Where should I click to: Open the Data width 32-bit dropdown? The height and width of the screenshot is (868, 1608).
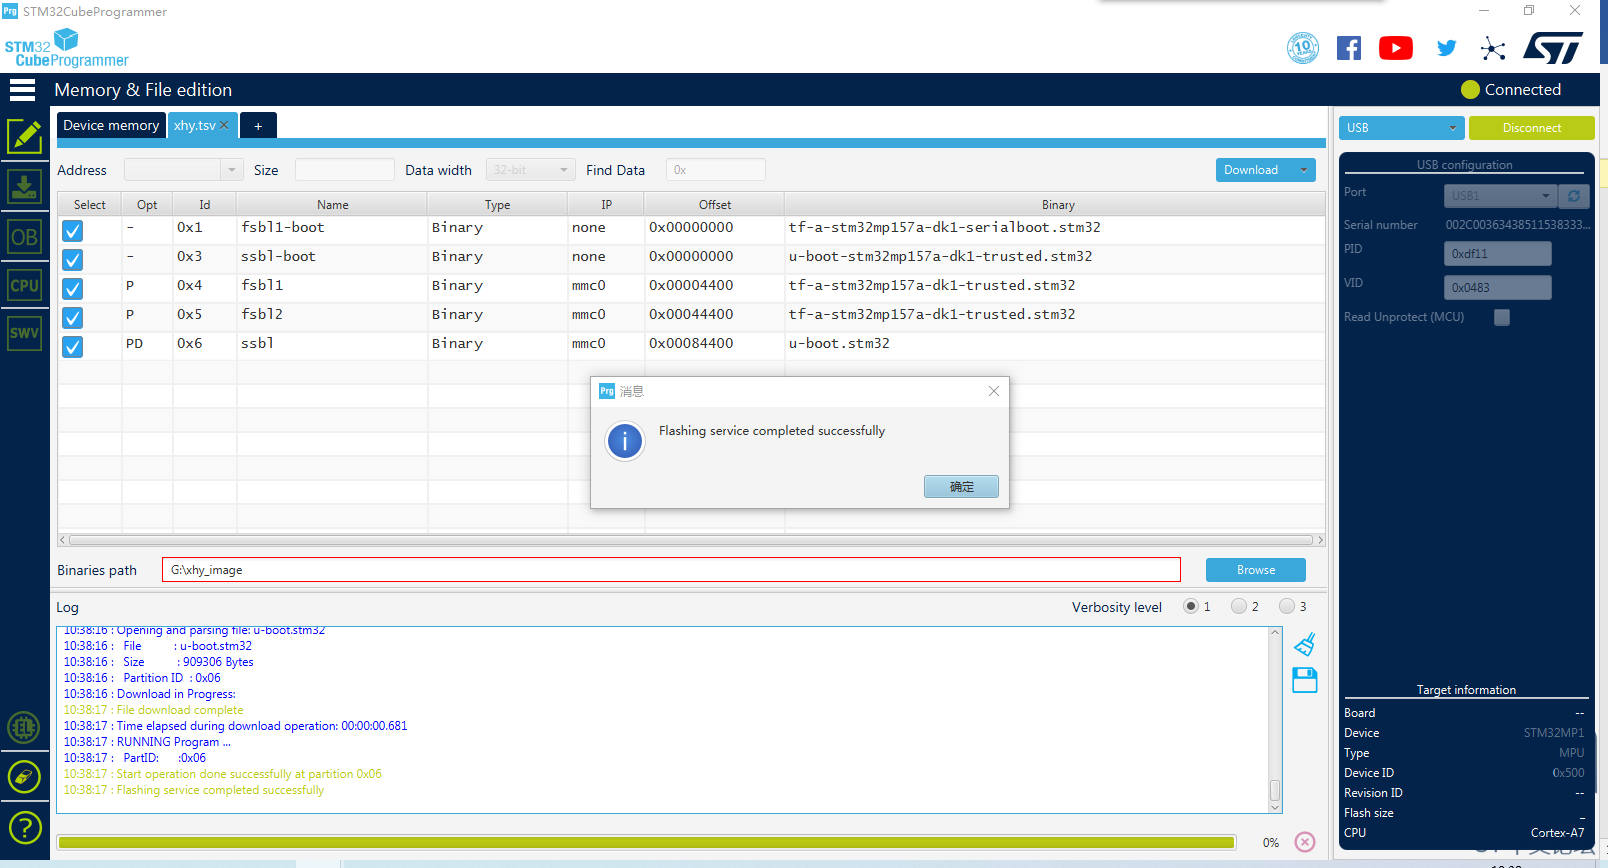point(531,170)
